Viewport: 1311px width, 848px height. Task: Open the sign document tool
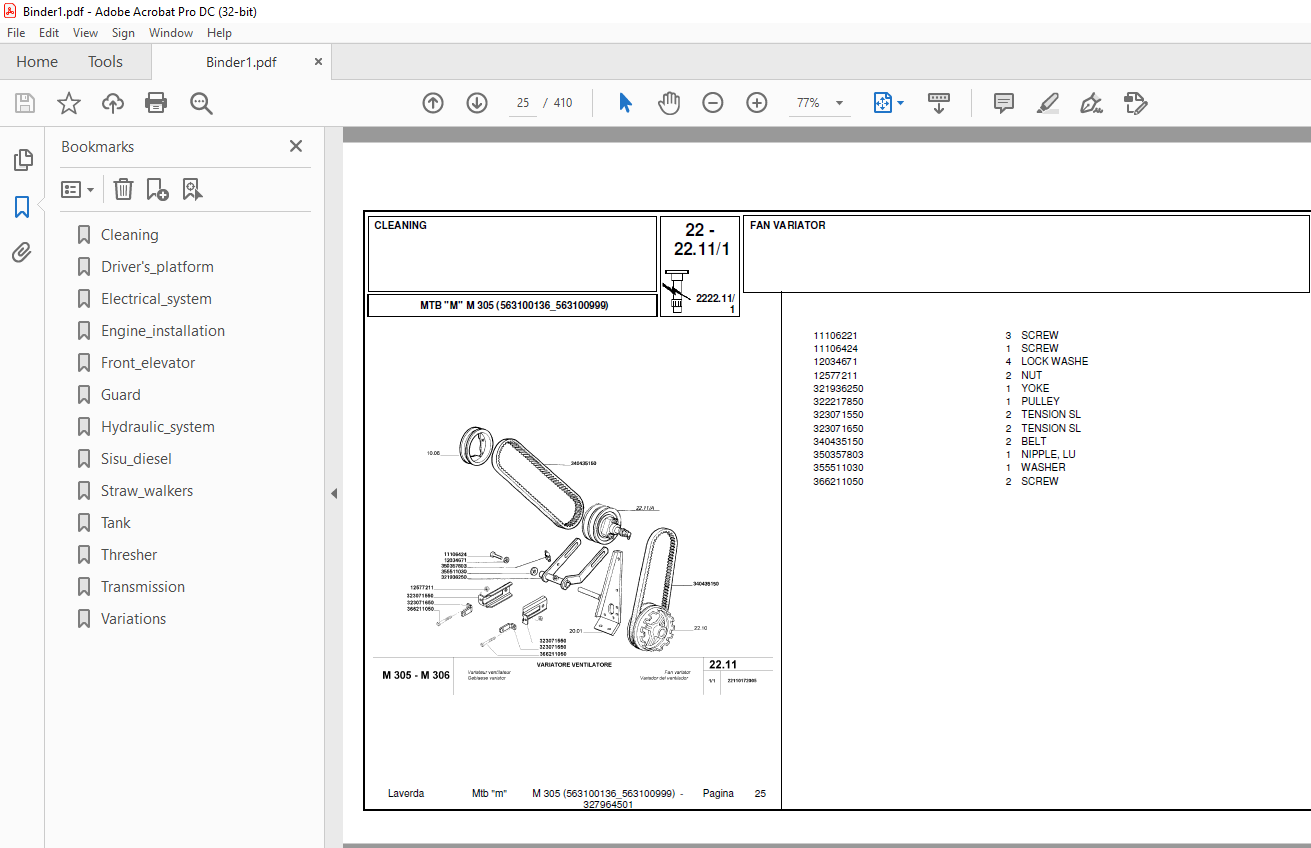click(1091, 103)
